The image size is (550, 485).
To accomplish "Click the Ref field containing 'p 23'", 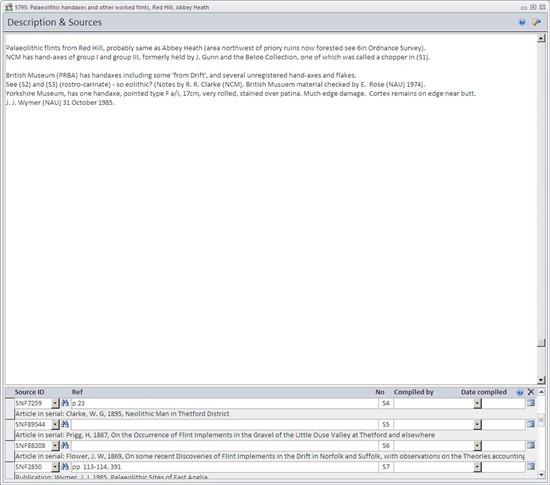I will [224, 403].
